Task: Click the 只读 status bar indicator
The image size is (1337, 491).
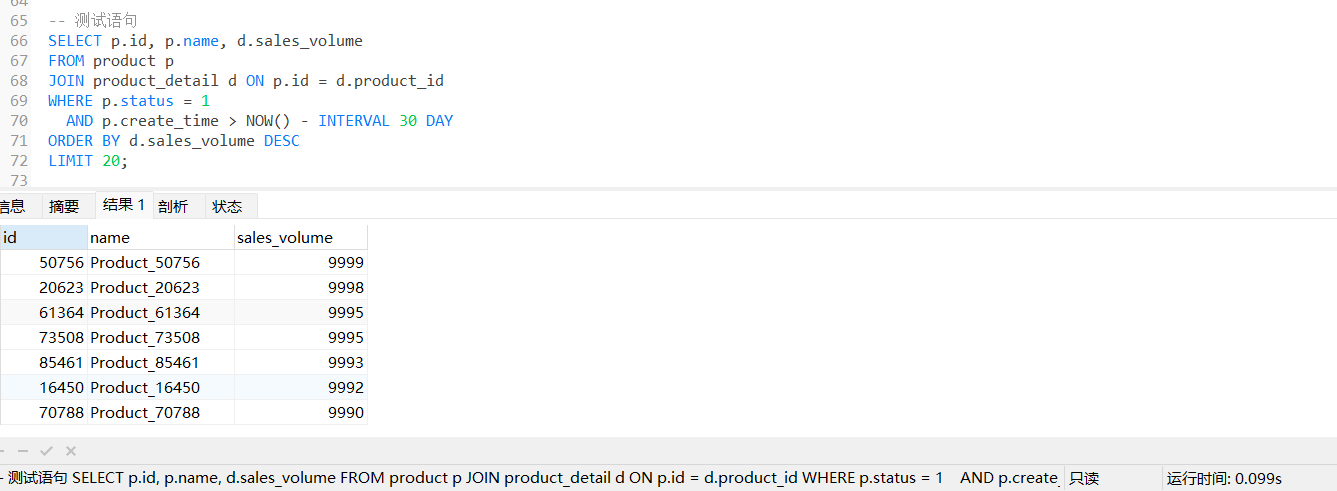Action: tap(1084, 478)
